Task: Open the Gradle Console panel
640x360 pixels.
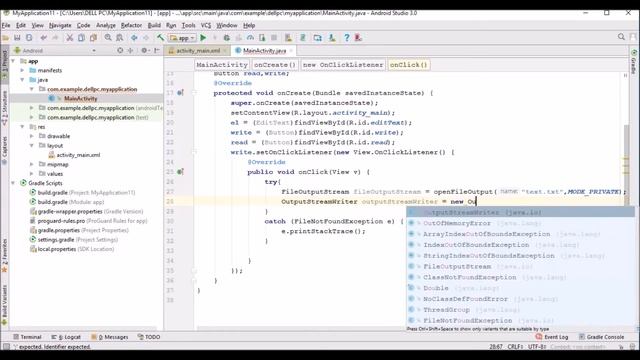Action: tap(602, 337)
